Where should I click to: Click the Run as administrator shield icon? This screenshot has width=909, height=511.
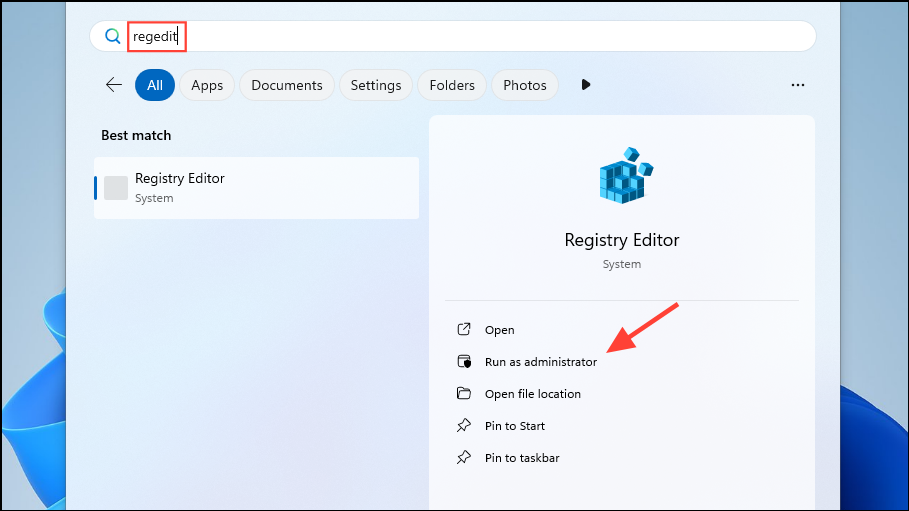pyautogui.click(x=464, y=361)
